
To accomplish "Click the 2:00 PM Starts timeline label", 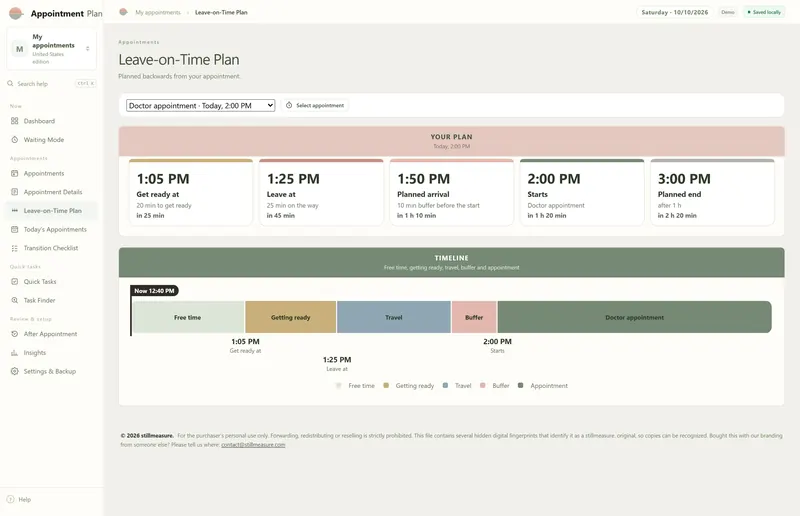I will point(497,346).
